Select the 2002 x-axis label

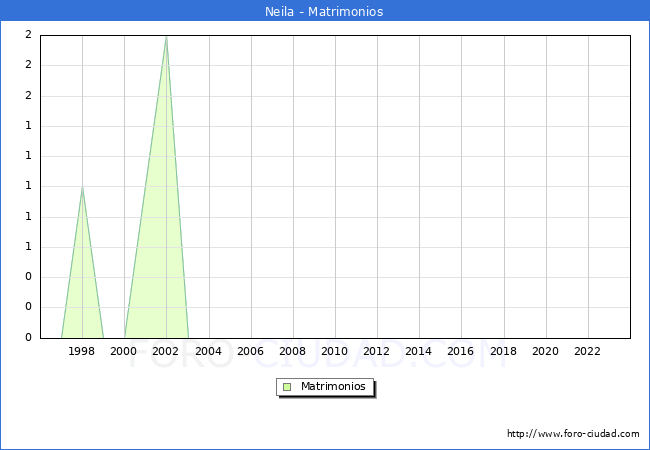coord(165,351)
